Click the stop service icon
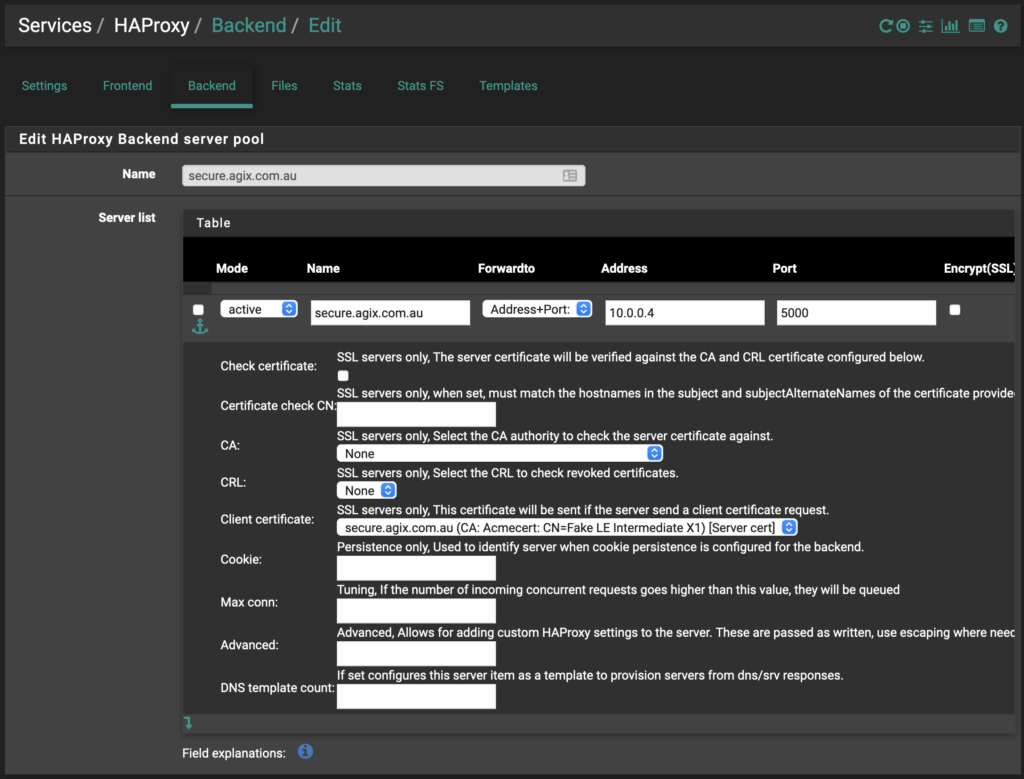 903,26
